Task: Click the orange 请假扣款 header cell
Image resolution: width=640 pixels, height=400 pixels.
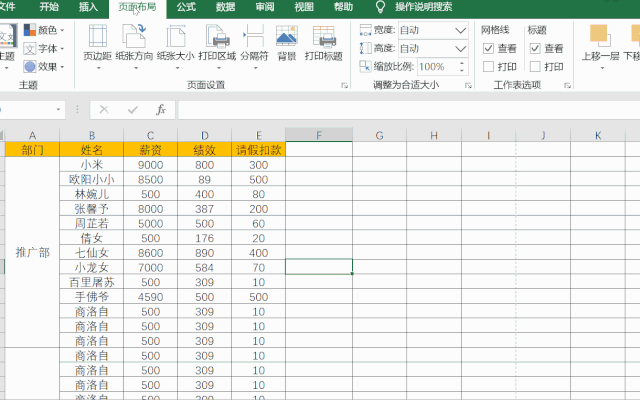Action: (x=258, y=150)
